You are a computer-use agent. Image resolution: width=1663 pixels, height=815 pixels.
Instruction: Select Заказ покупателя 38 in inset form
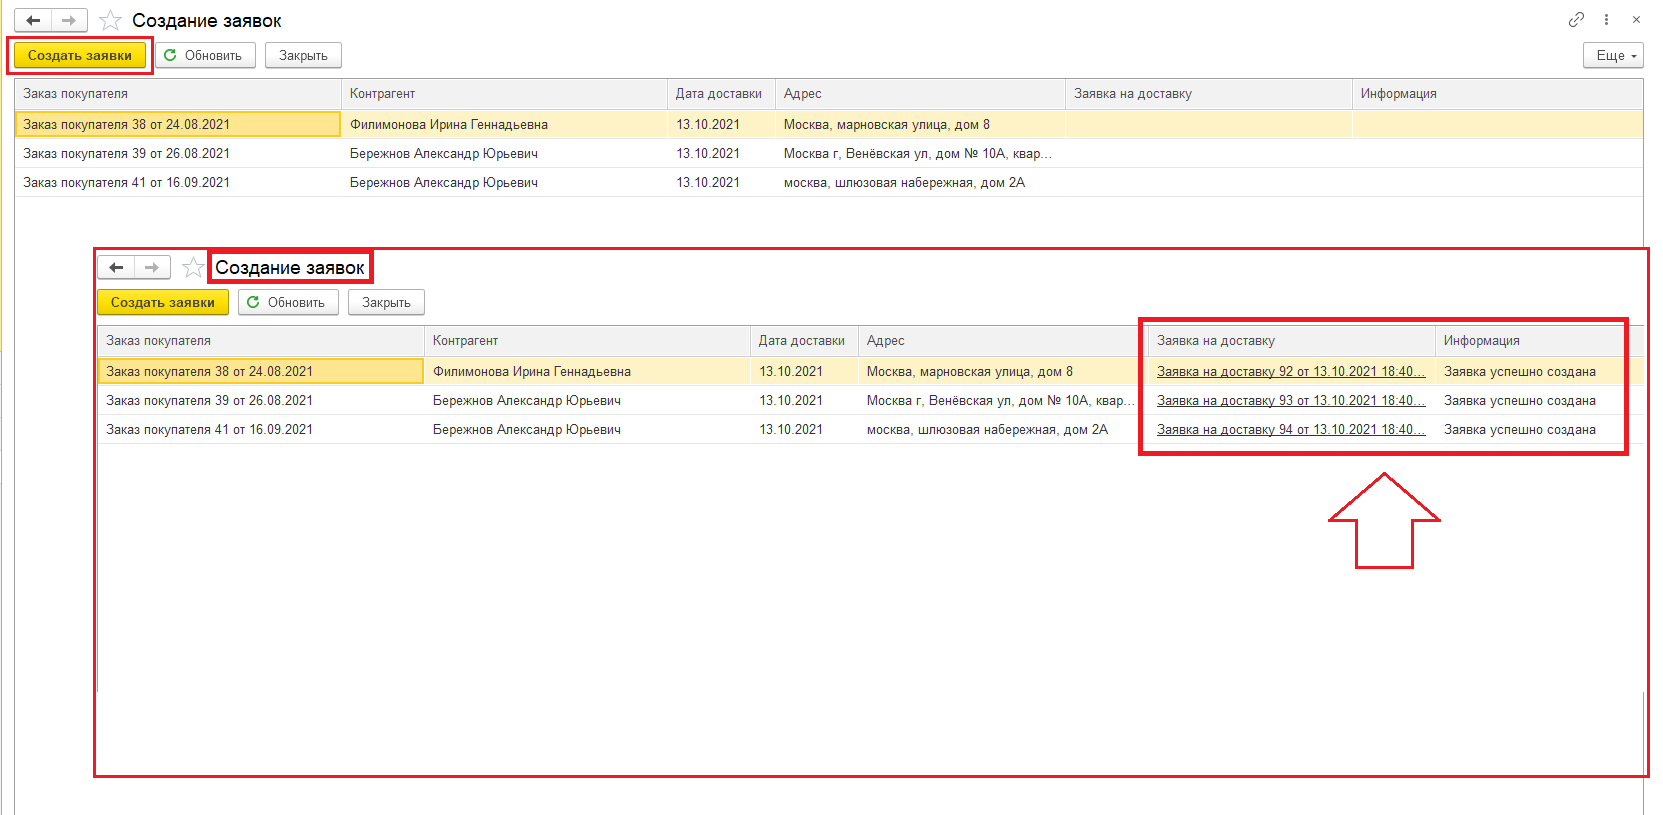(261, 371)
